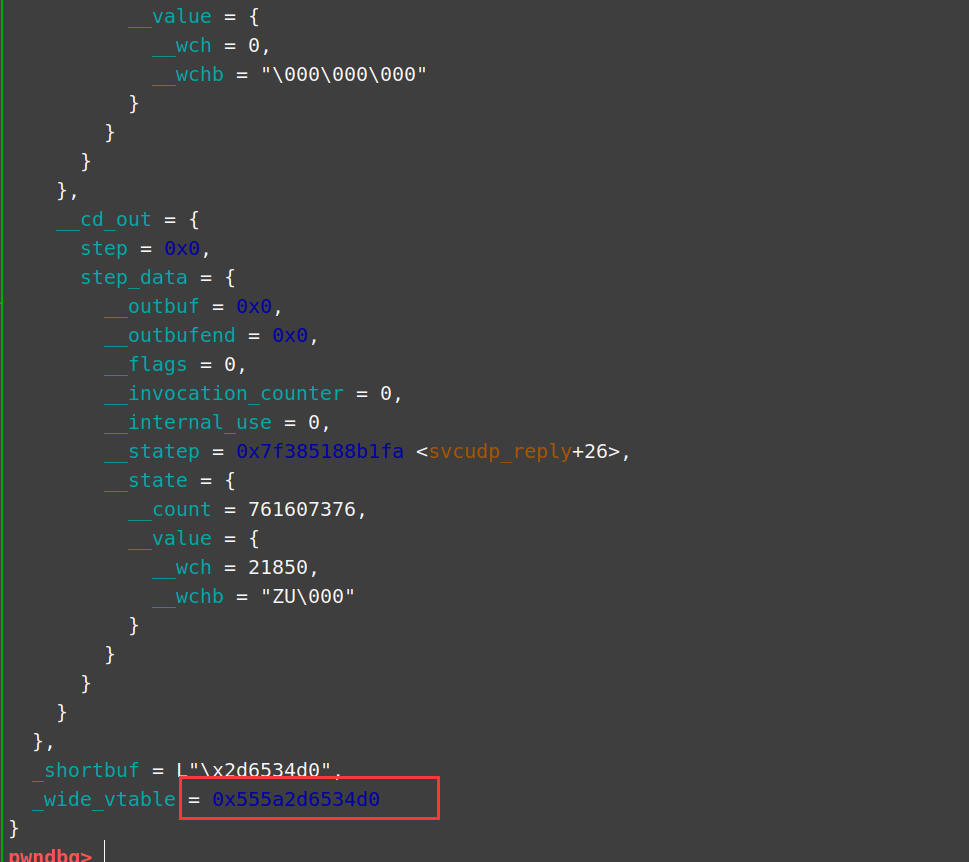Select the string "ZU\000"

[x=308, y=596]
